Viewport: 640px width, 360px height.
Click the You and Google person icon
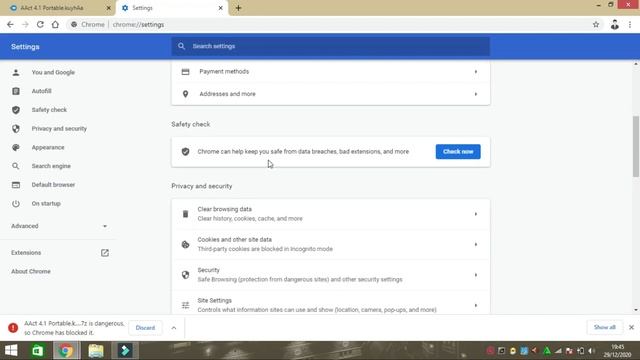tap(16, 72)
